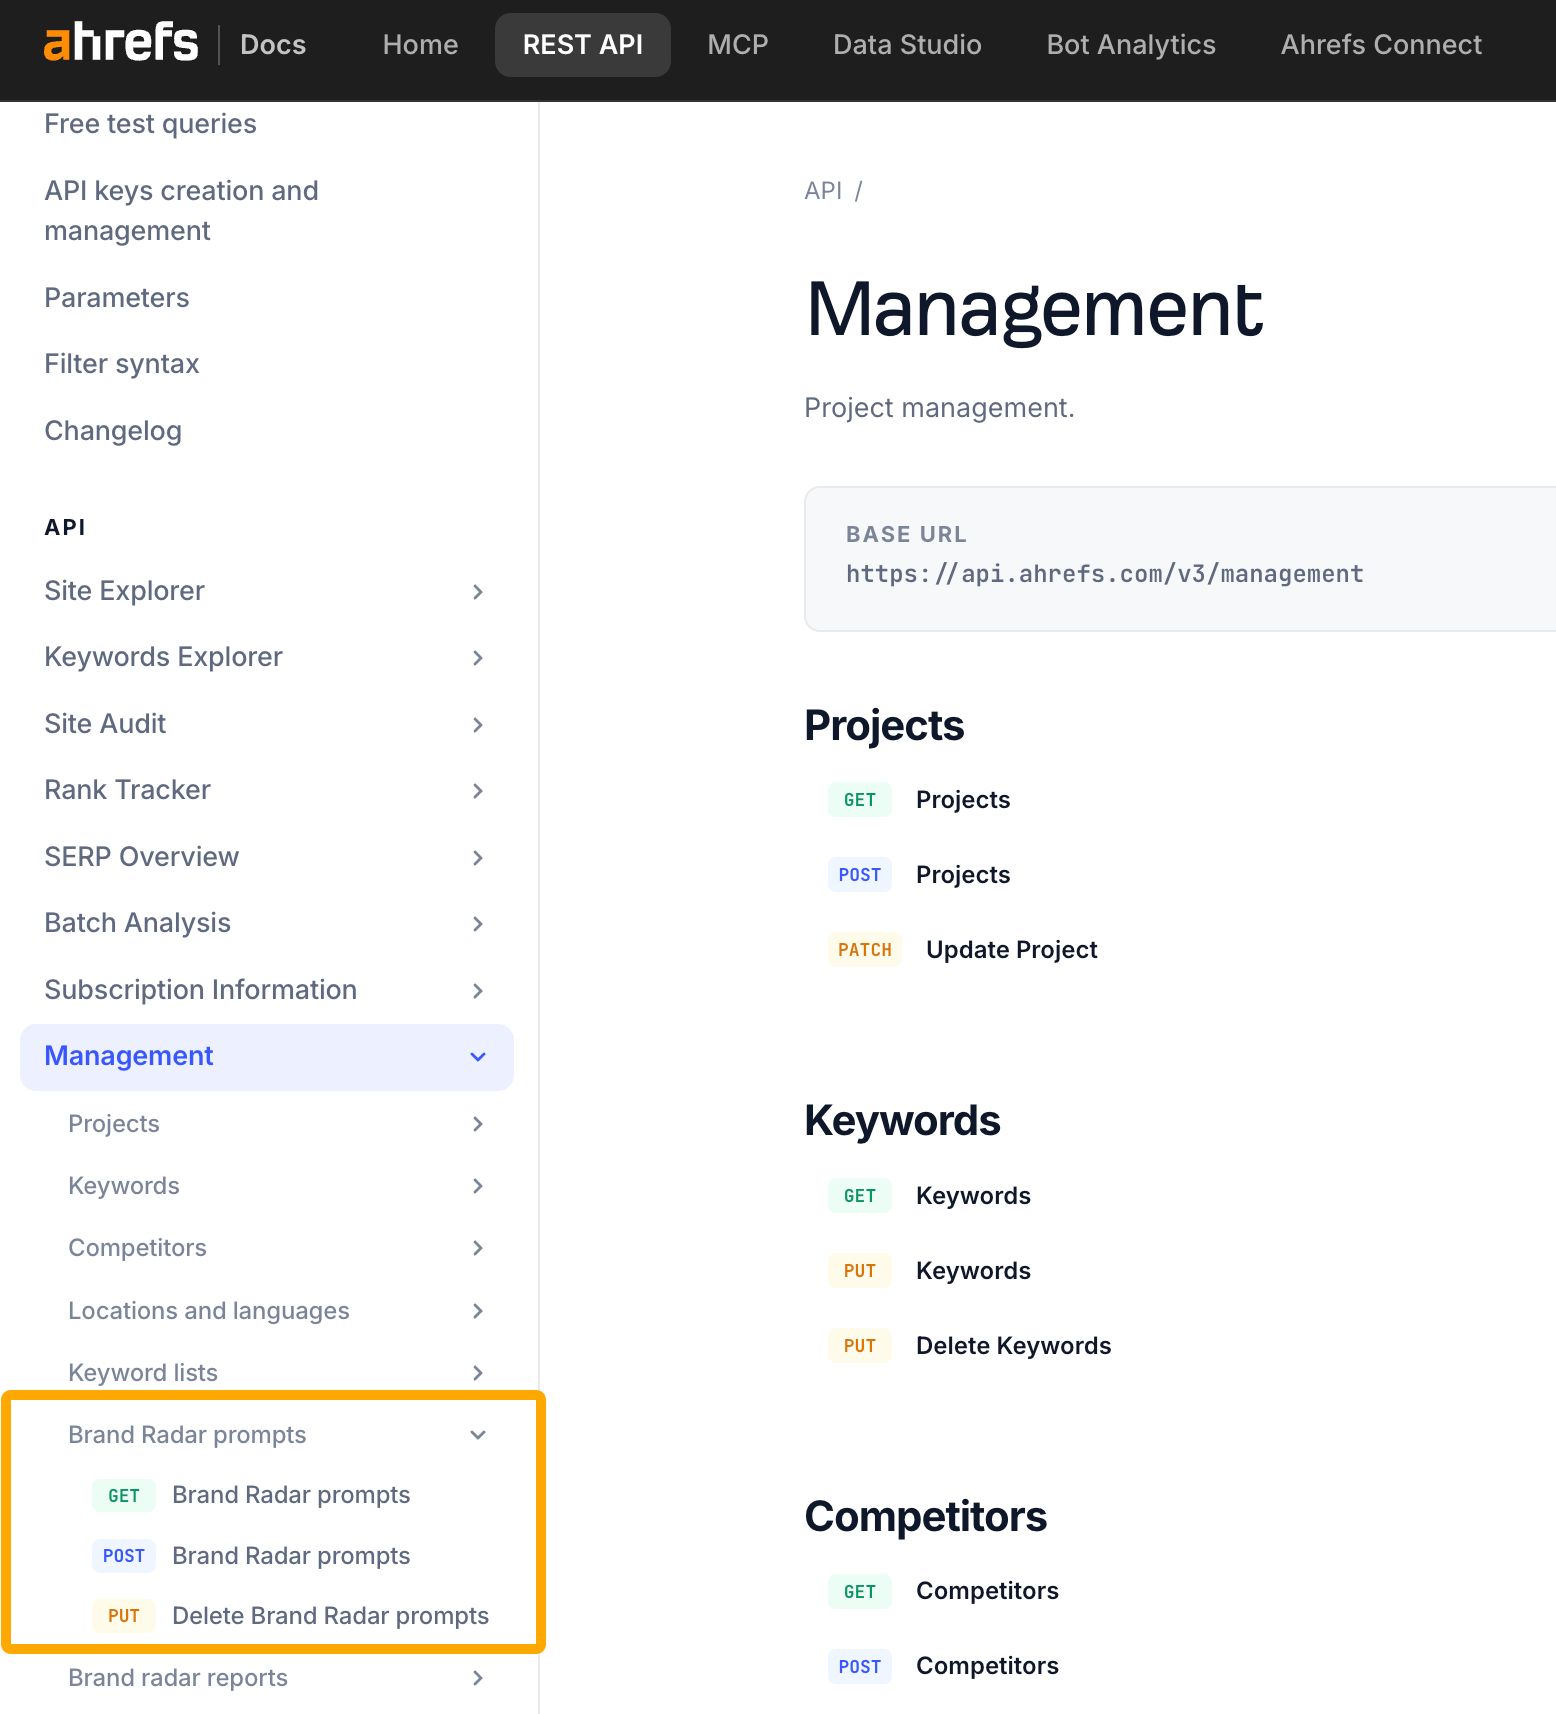Expand Keywords Explorer chevron
The height and width of the screenshot is (1714, 1556).
tap(478, 658)
